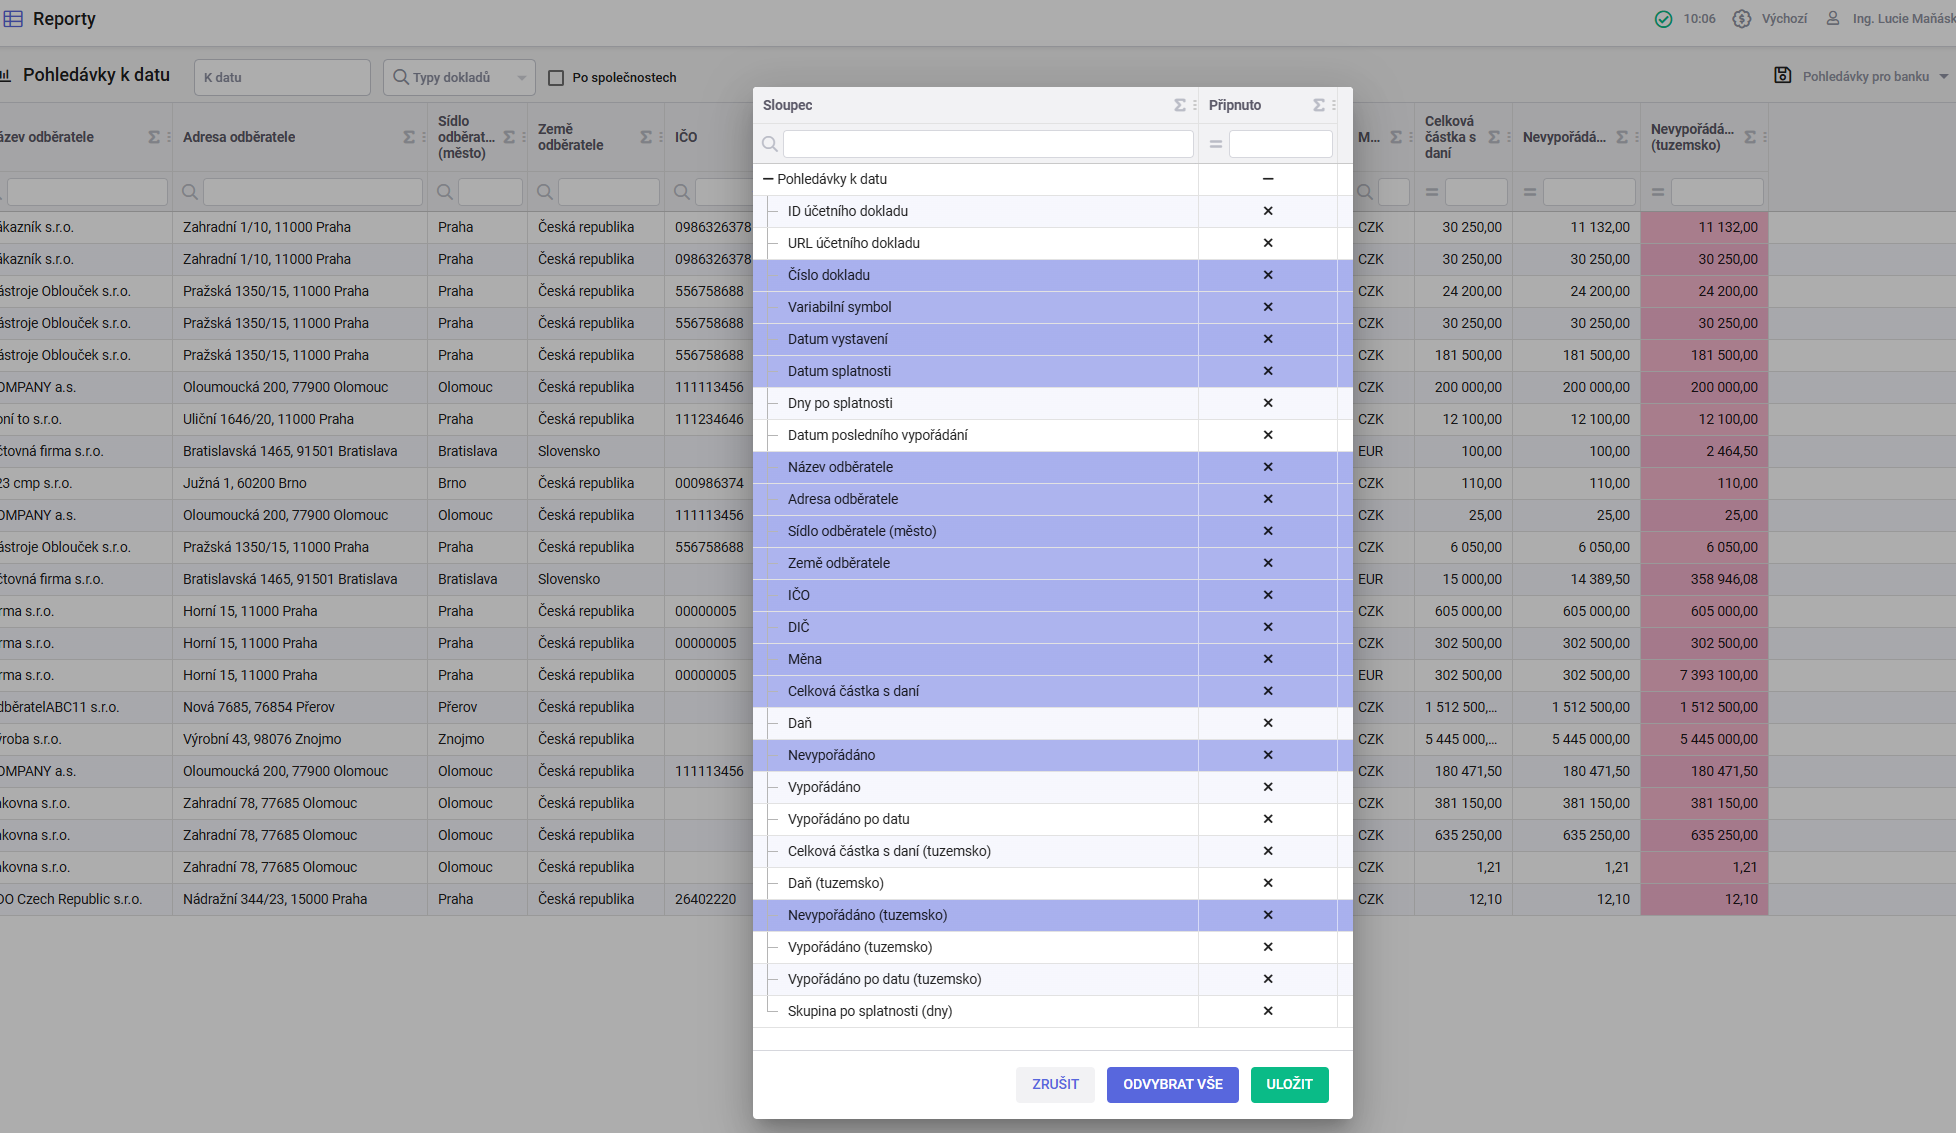Click equals filter icon under Připnuto
The image size is (1956, 1133).
1216,144
